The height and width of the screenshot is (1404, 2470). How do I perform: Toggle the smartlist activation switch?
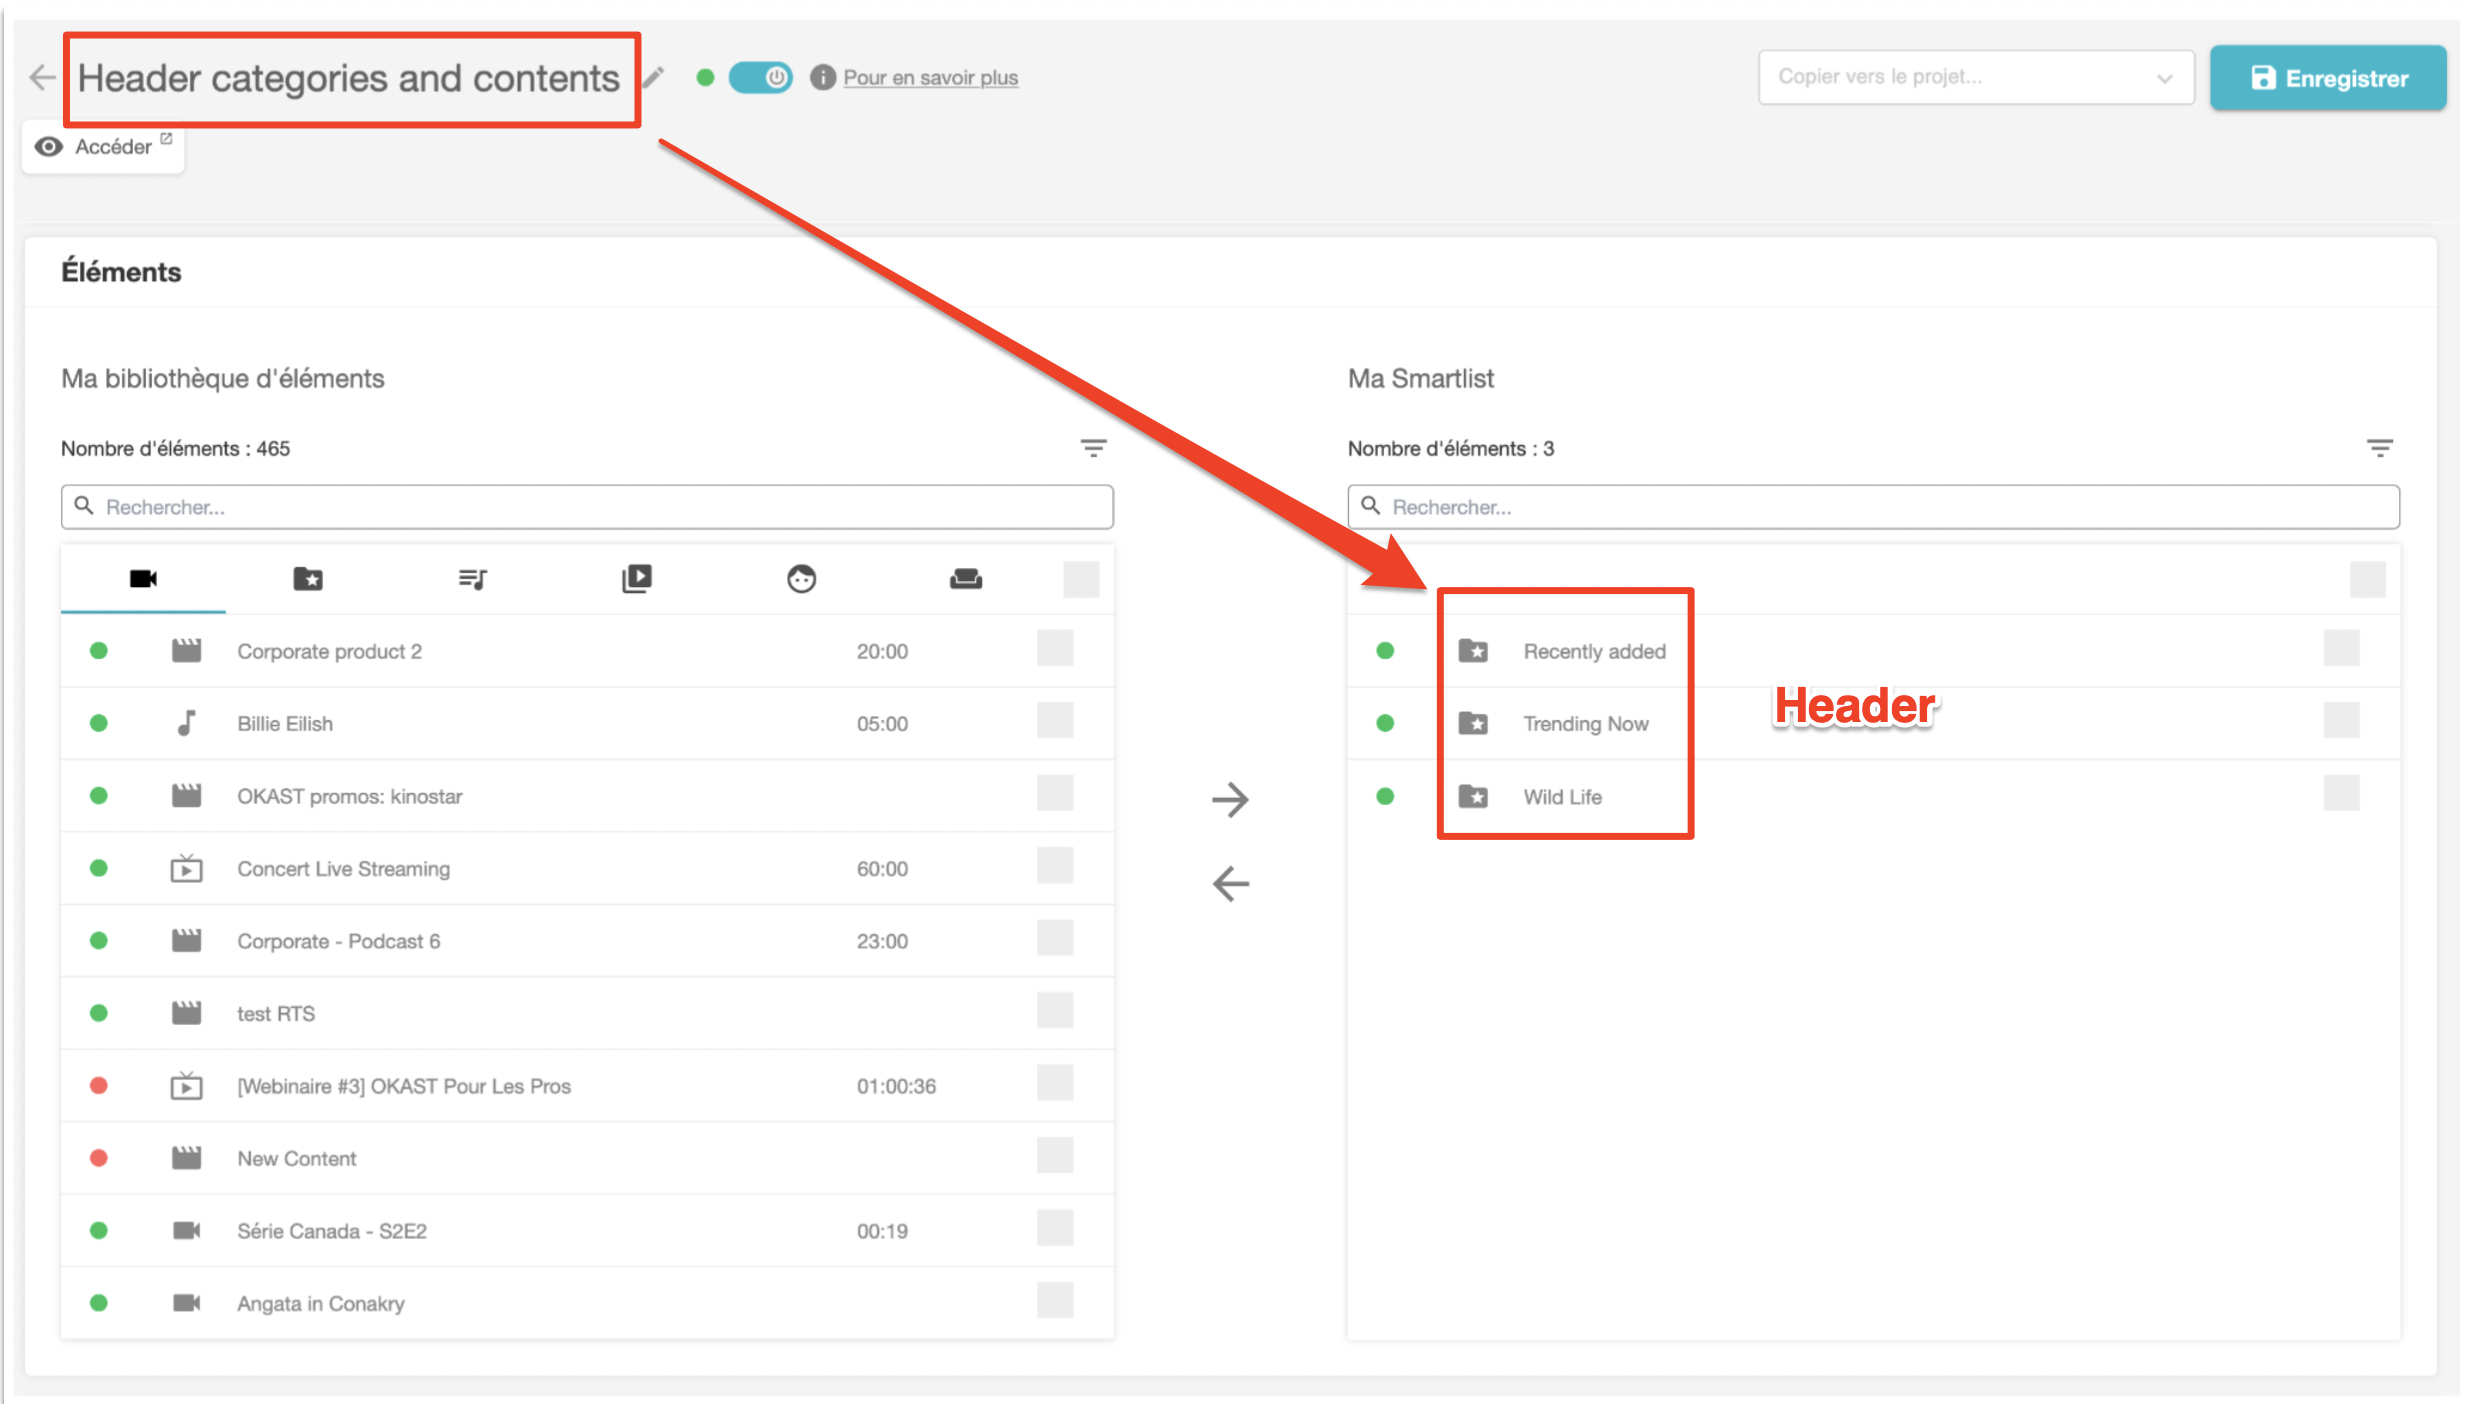pyautogui.click(x=760, y=77)
